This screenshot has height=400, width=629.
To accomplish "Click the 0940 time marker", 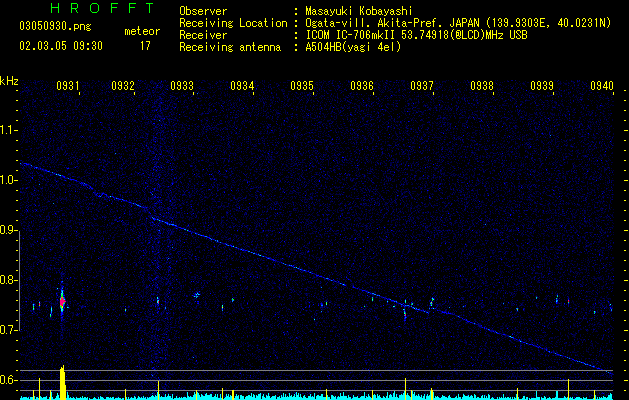I will tap(602, 85).
